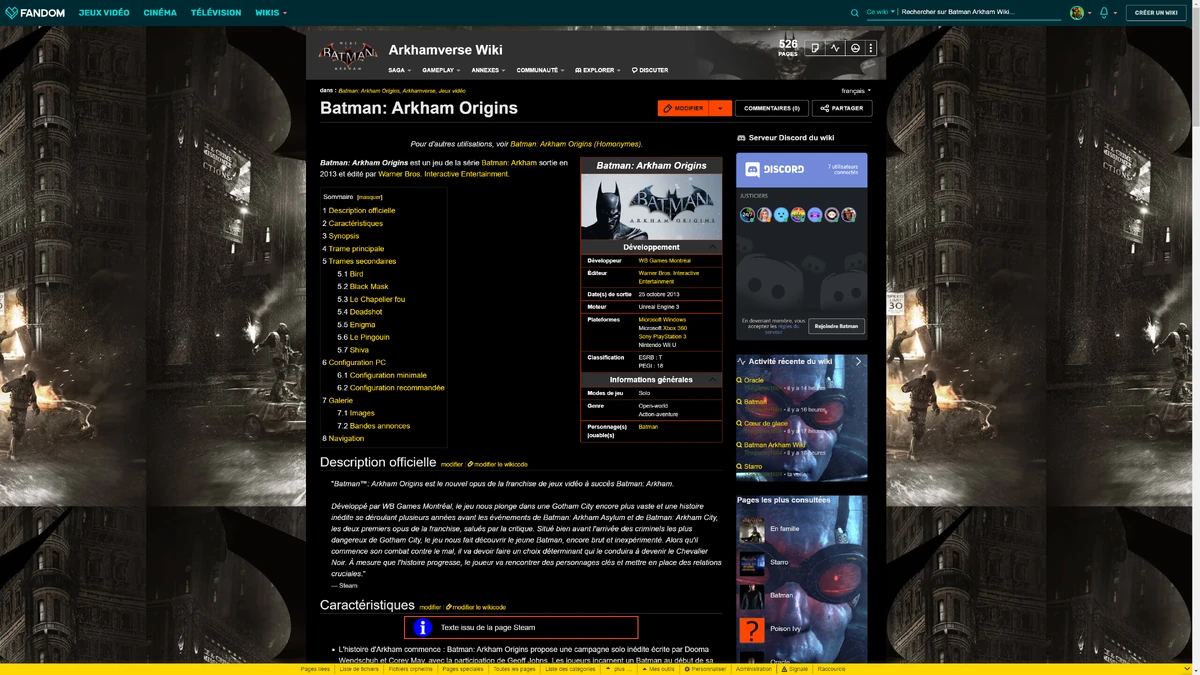Expand the MODIFIER button dropdown arrow
The width and height of the screenshot is (1200, 675).
pos(721,107)
